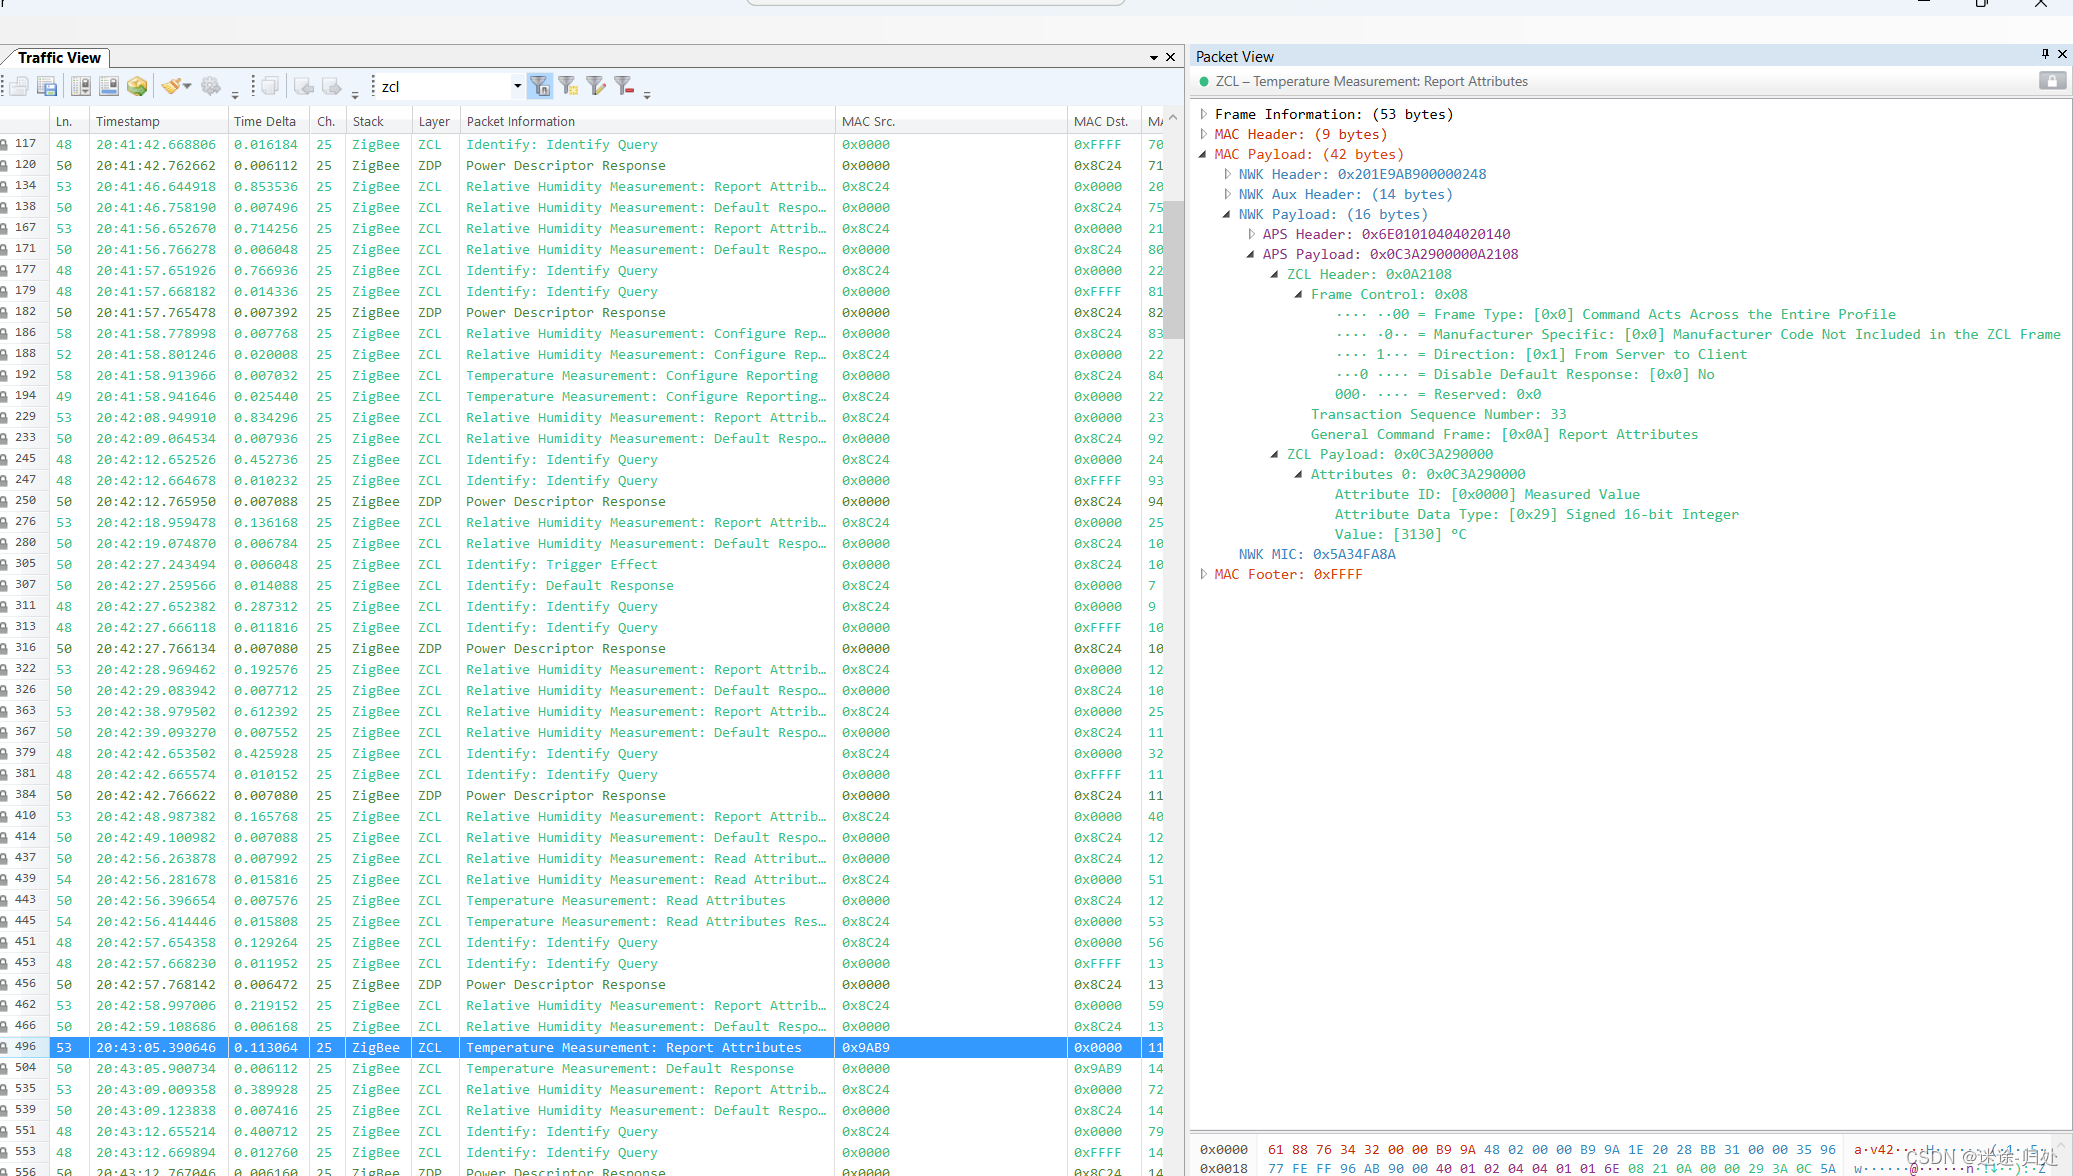The height and width of the screenshot is (1176, 2073).
Task: Toggle the lock selected row icon
Action: [109, 87]
